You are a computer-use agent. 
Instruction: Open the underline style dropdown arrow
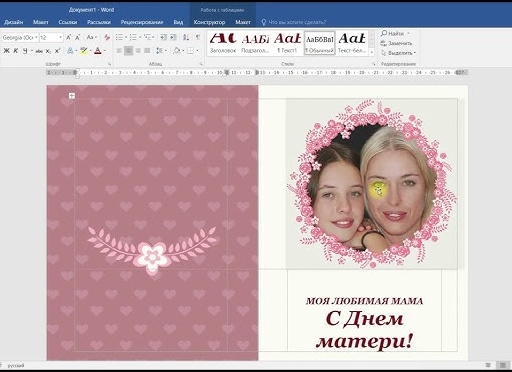pos(32,51)
